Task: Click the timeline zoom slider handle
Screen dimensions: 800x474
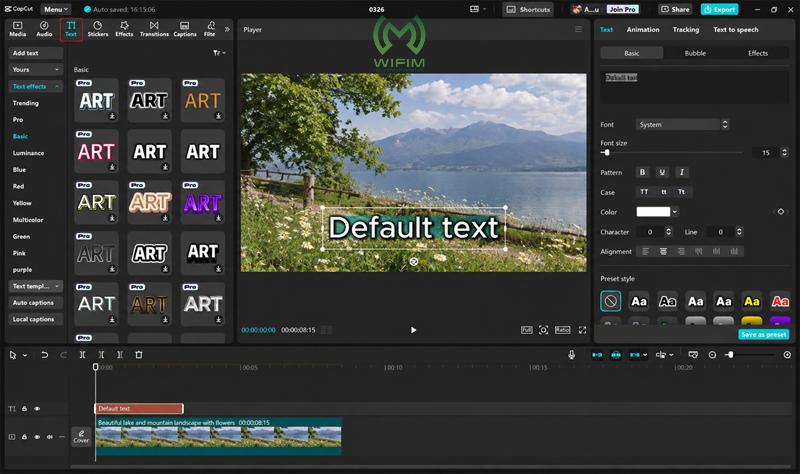Action: [731, 355]
